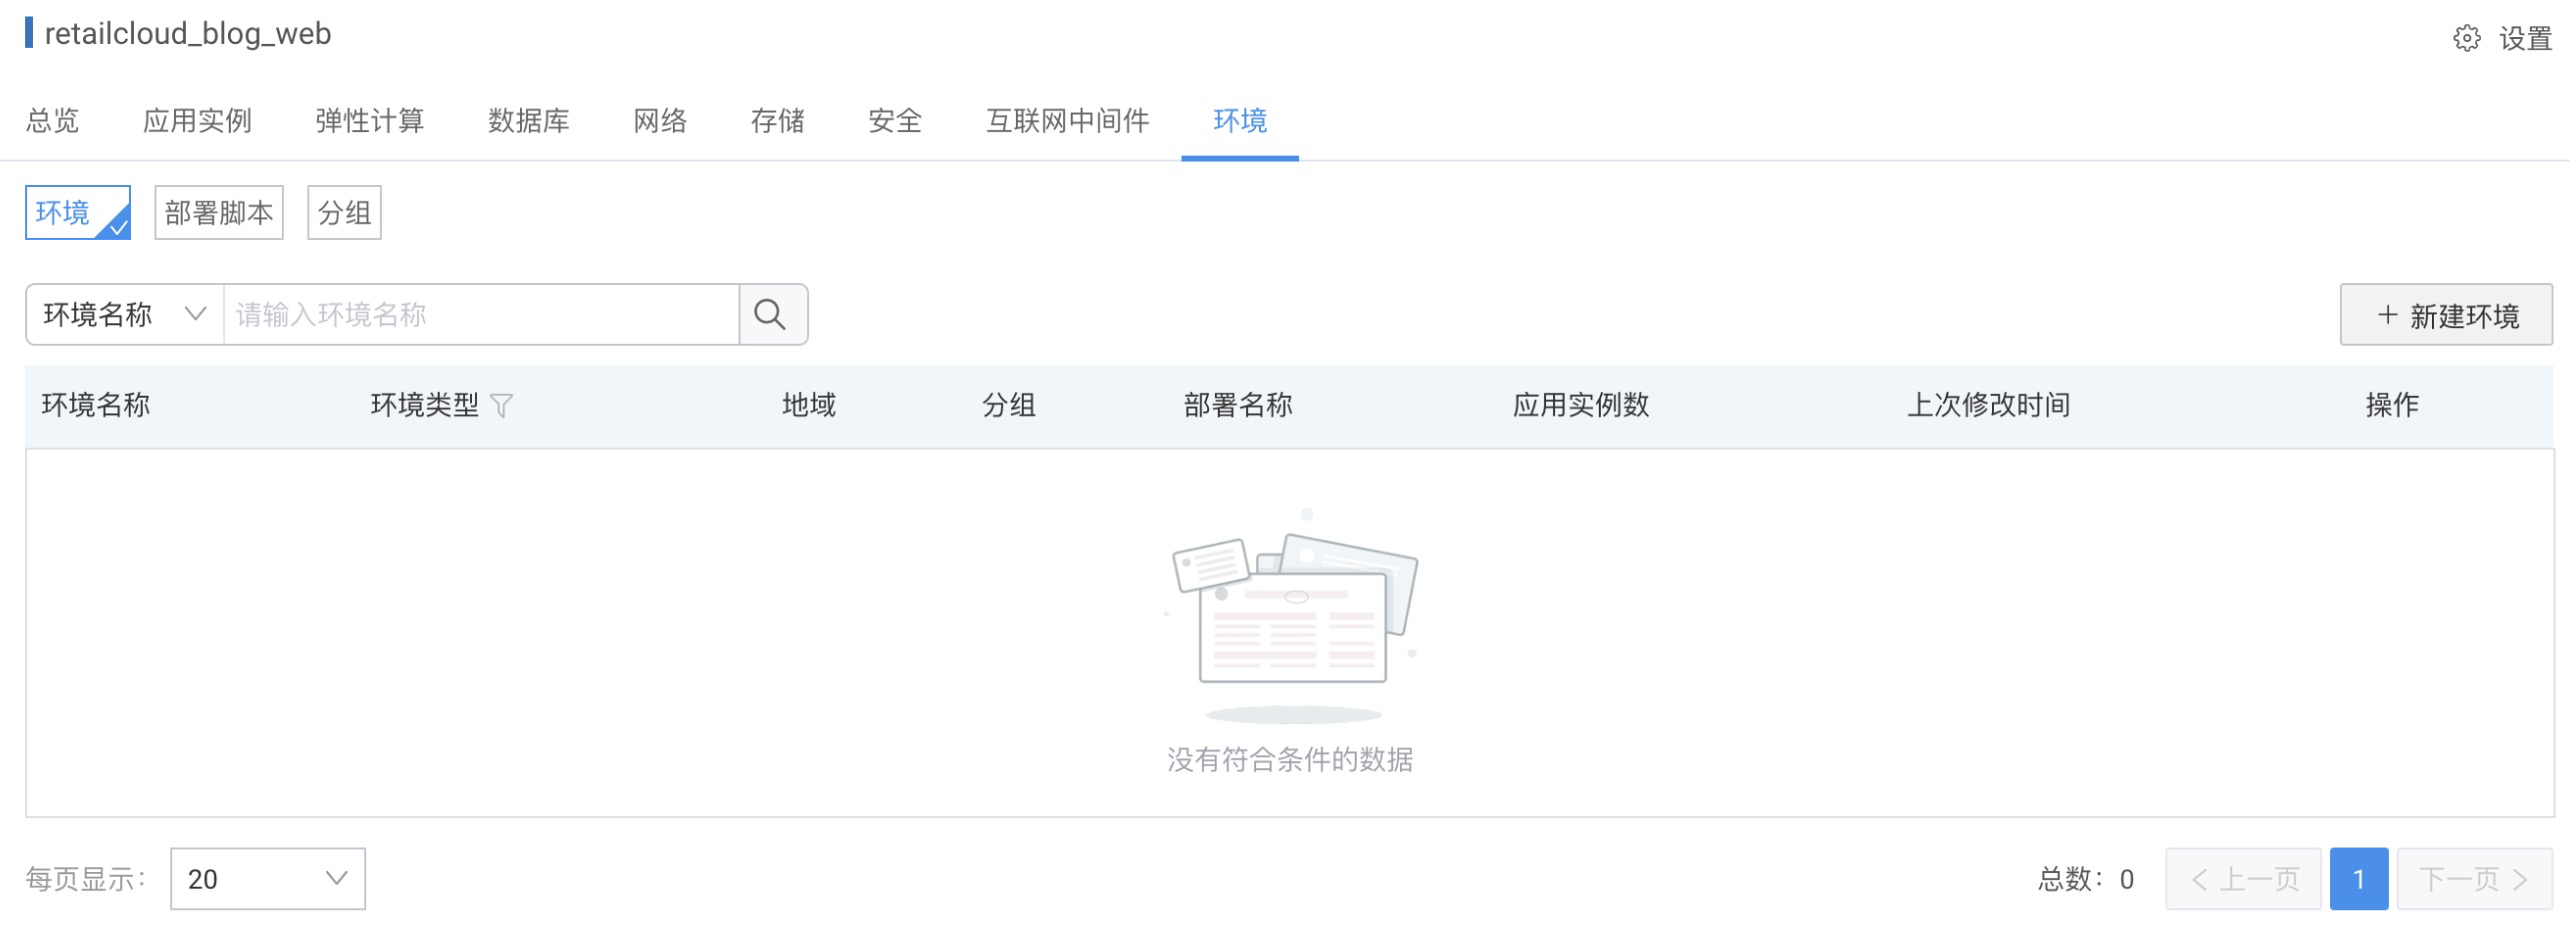The image size is (2570, 930).
Task: Open the 总览 tab
Action: 52,121
